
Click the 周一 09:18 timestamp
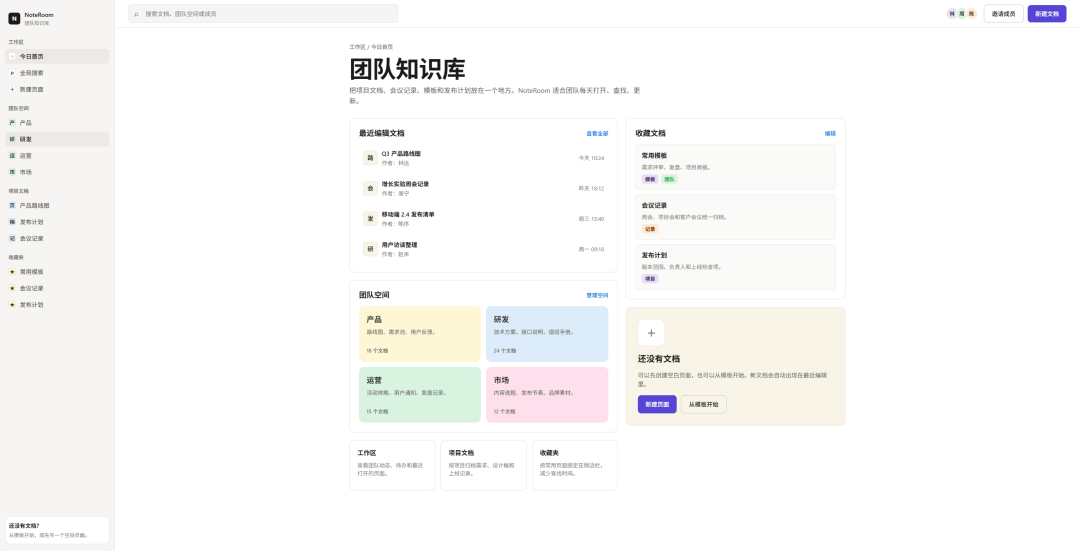click(x=591, y=249)
